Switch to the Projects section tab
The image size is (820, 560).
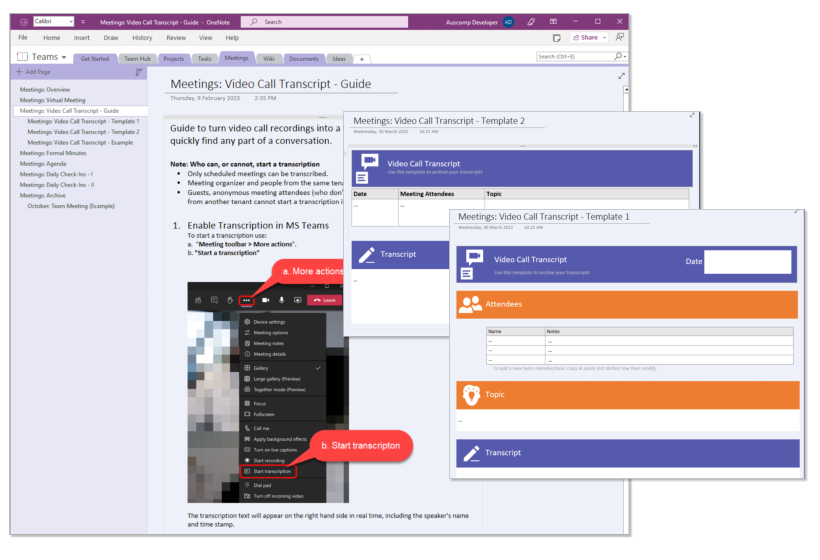[x=174, y=59]
